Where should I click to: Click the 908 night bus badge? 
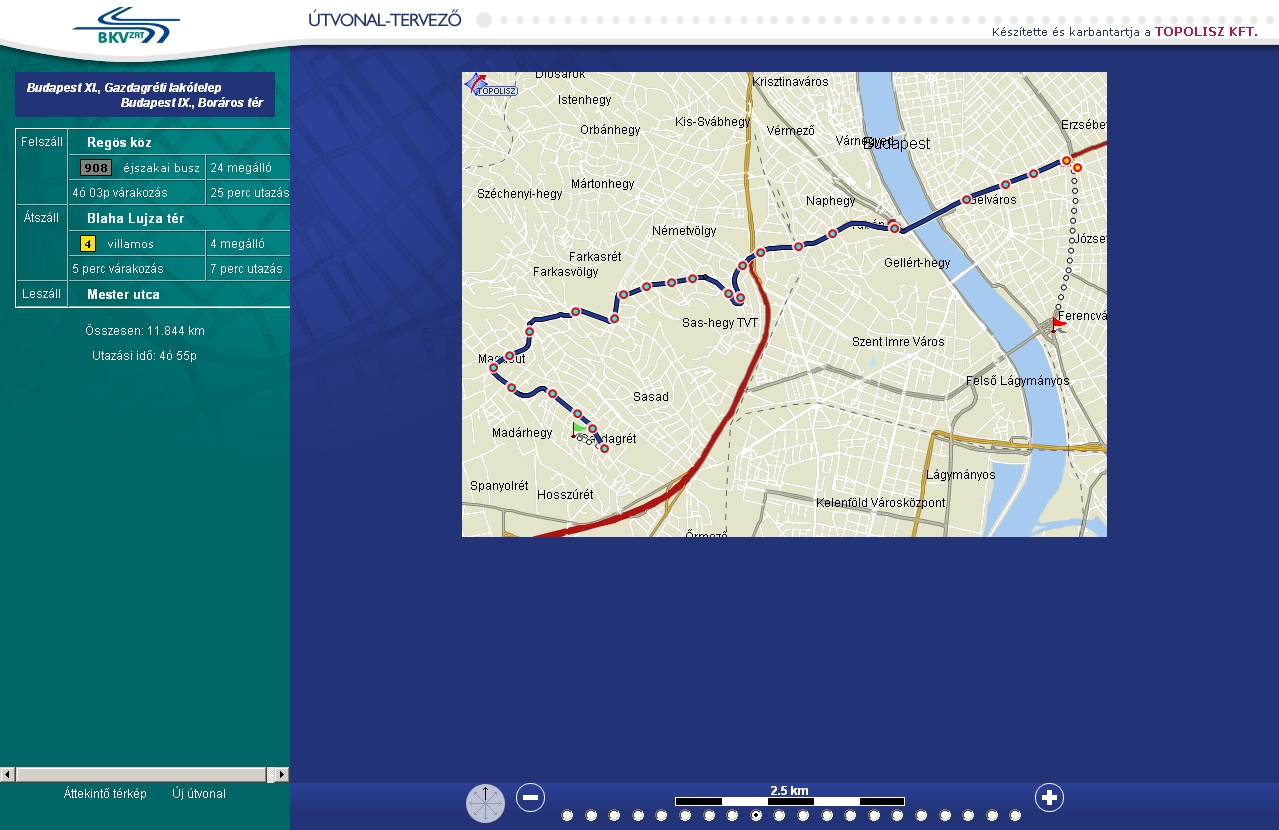point(96,168)
